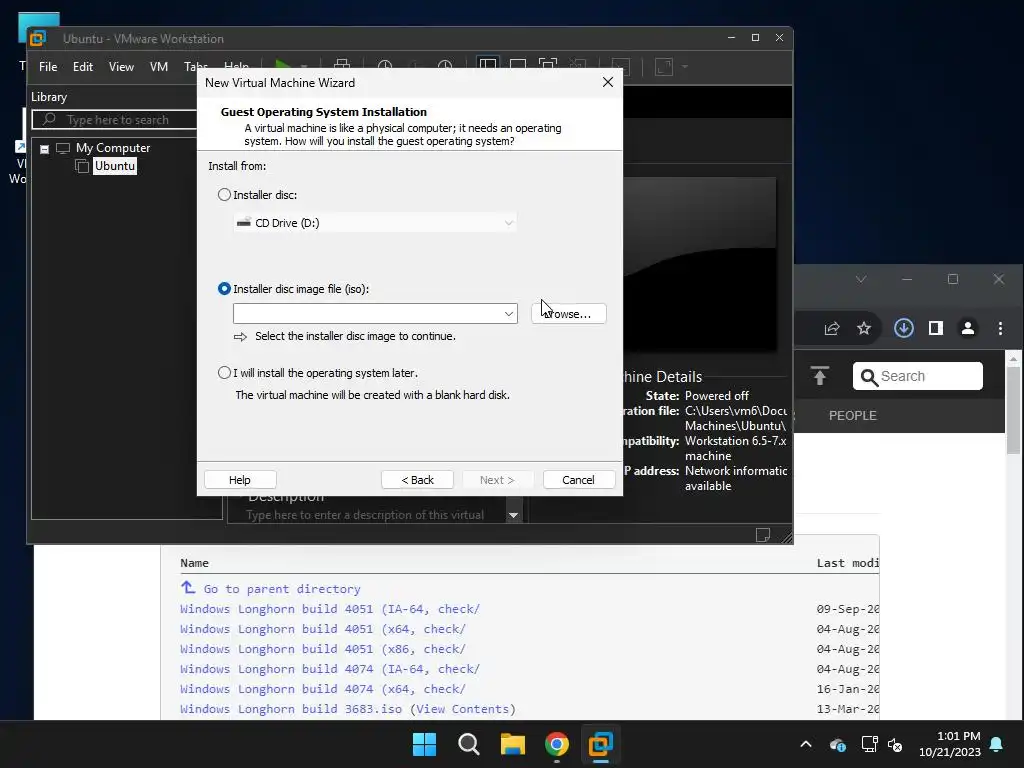Screen dimensions: 1024x768
Task: Click the webpage's jump-to-top arrow icon
Action: [820, 376]
